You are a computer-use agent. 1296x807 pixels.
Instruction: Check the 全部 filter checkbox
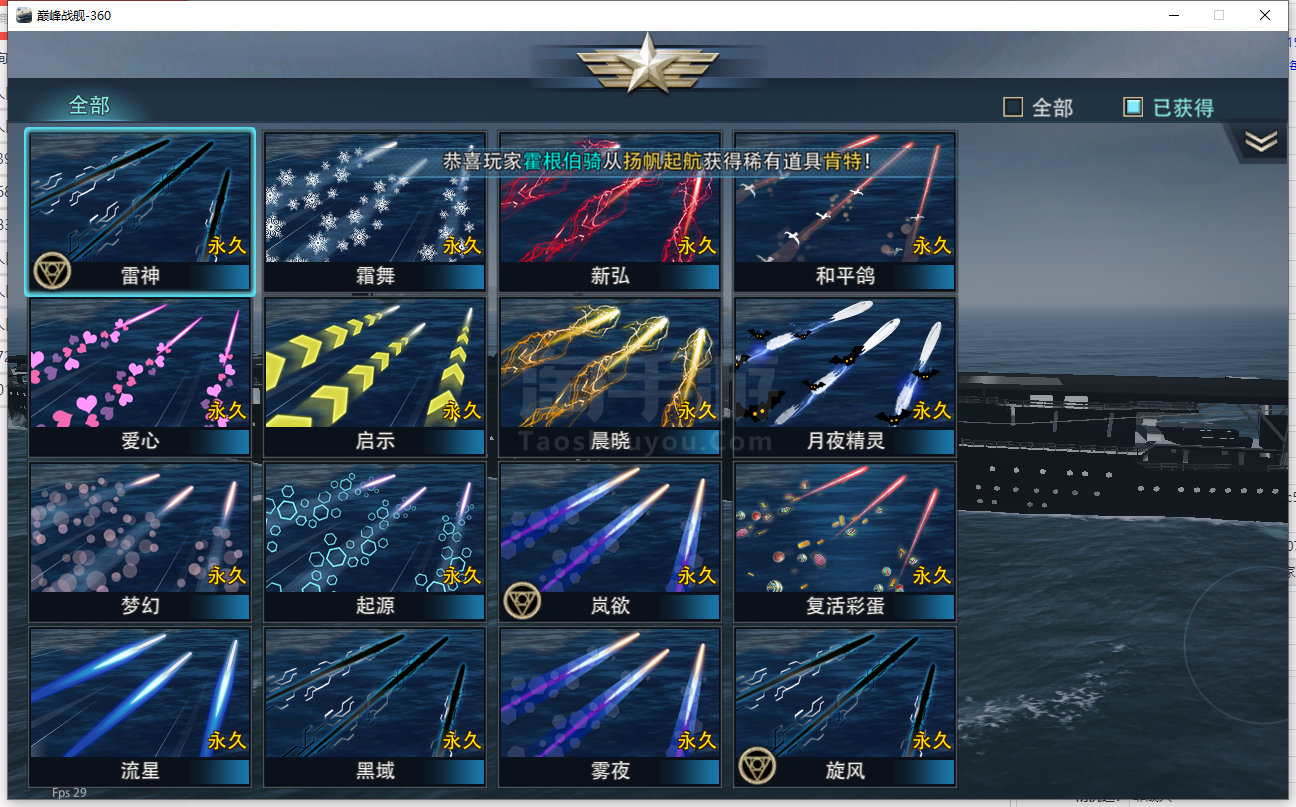1013,107
